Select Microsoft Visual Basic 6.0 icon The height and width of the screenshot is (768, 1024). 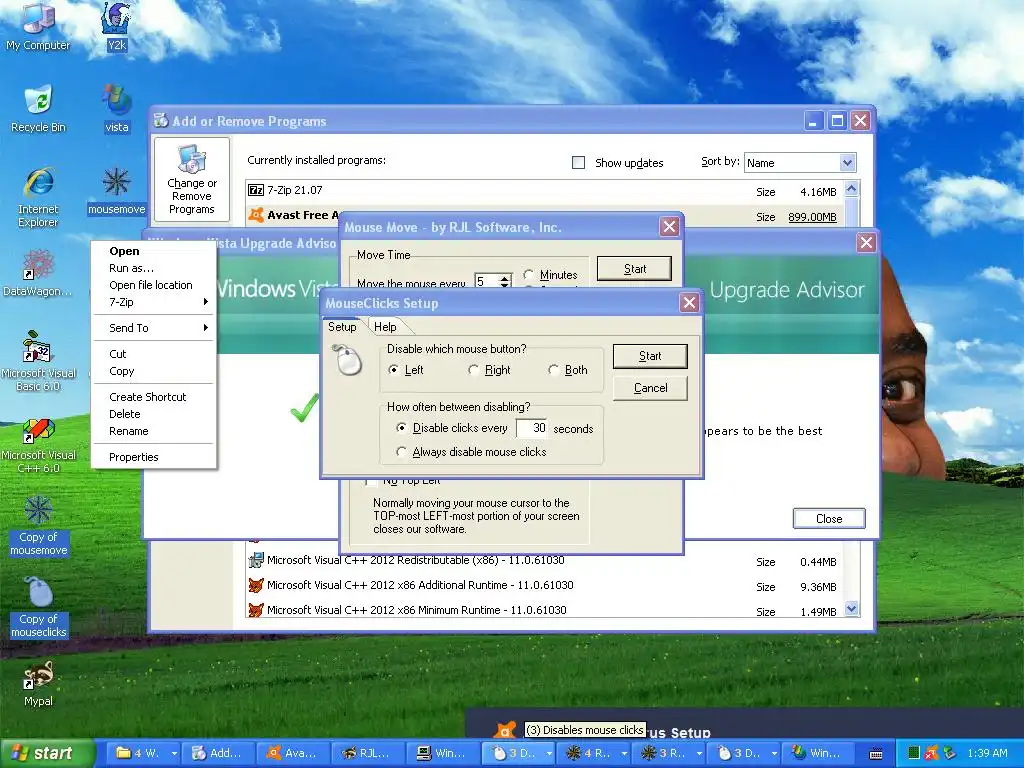pyautogui.click(x=38, y=360)
